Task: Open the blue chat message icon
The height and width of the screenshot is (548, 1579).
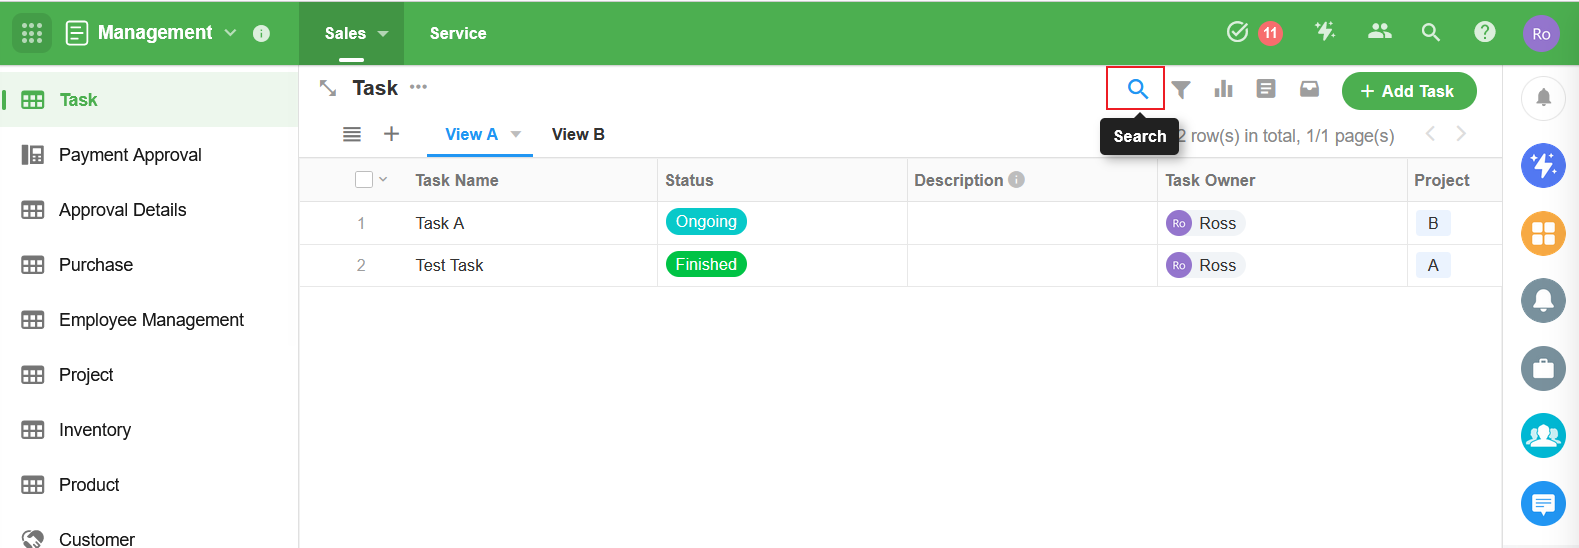Action: pos(1542,503)
